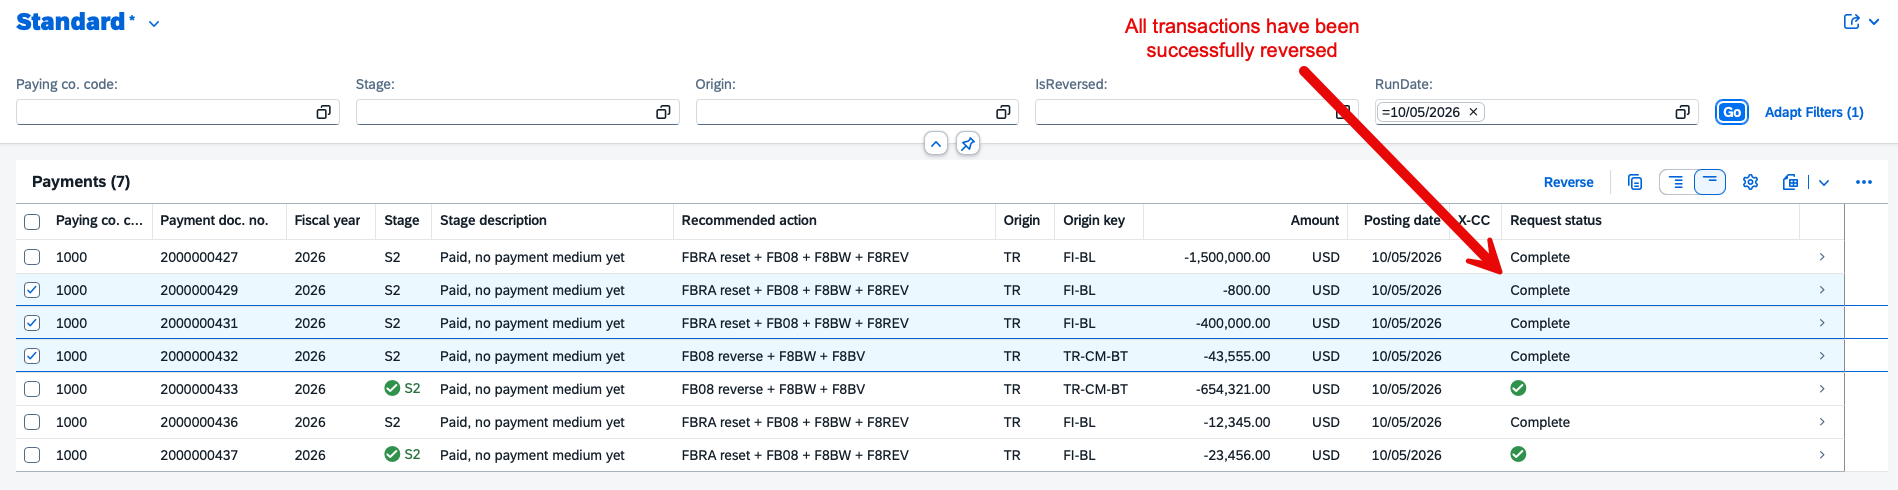Reverse the selected payments
The width and height of the screenshot is (1898, 490).
click(x=1568, y=182)
